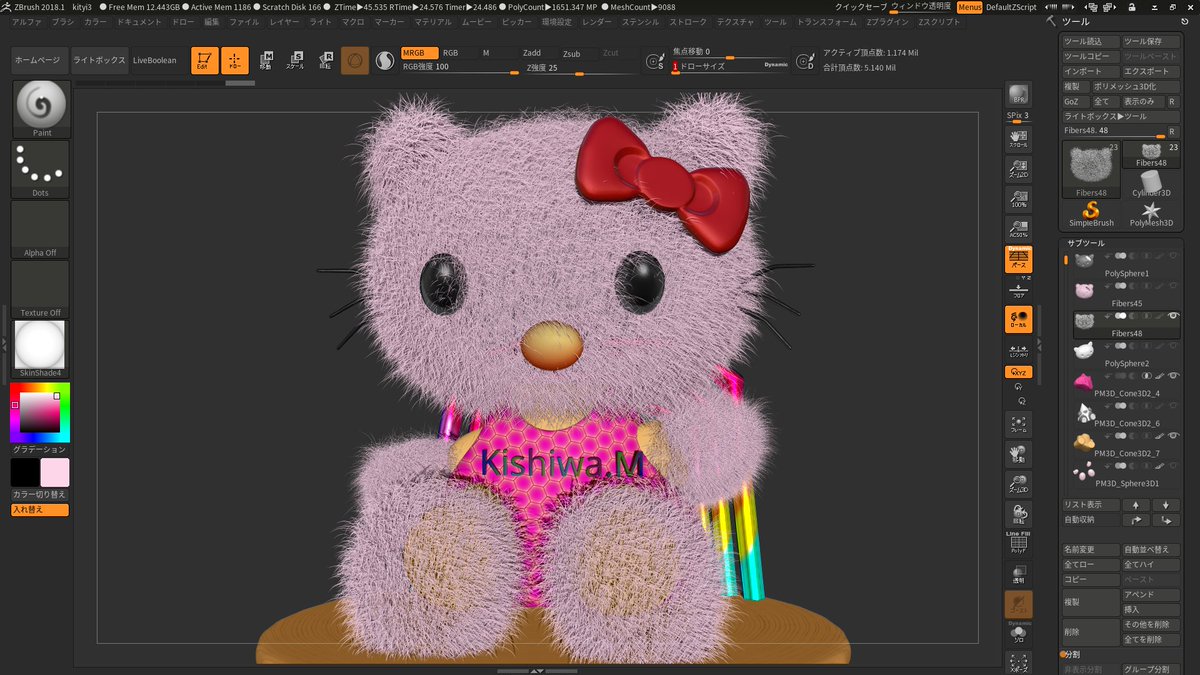Click the Cylinder3D tool icon
This screenshot has width=1200, height=675.
[1151, 183]
